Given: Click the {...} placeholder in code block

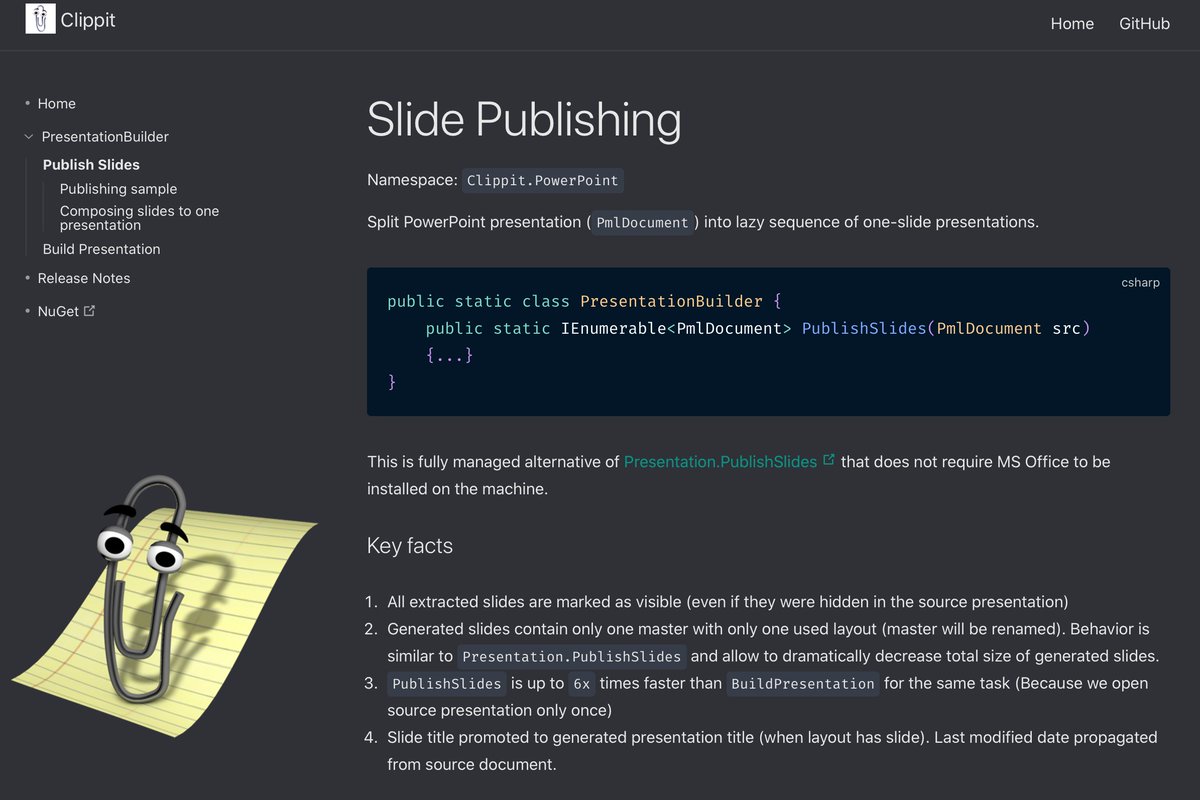Looking at the screenshot, I should (x=449, y=355).
